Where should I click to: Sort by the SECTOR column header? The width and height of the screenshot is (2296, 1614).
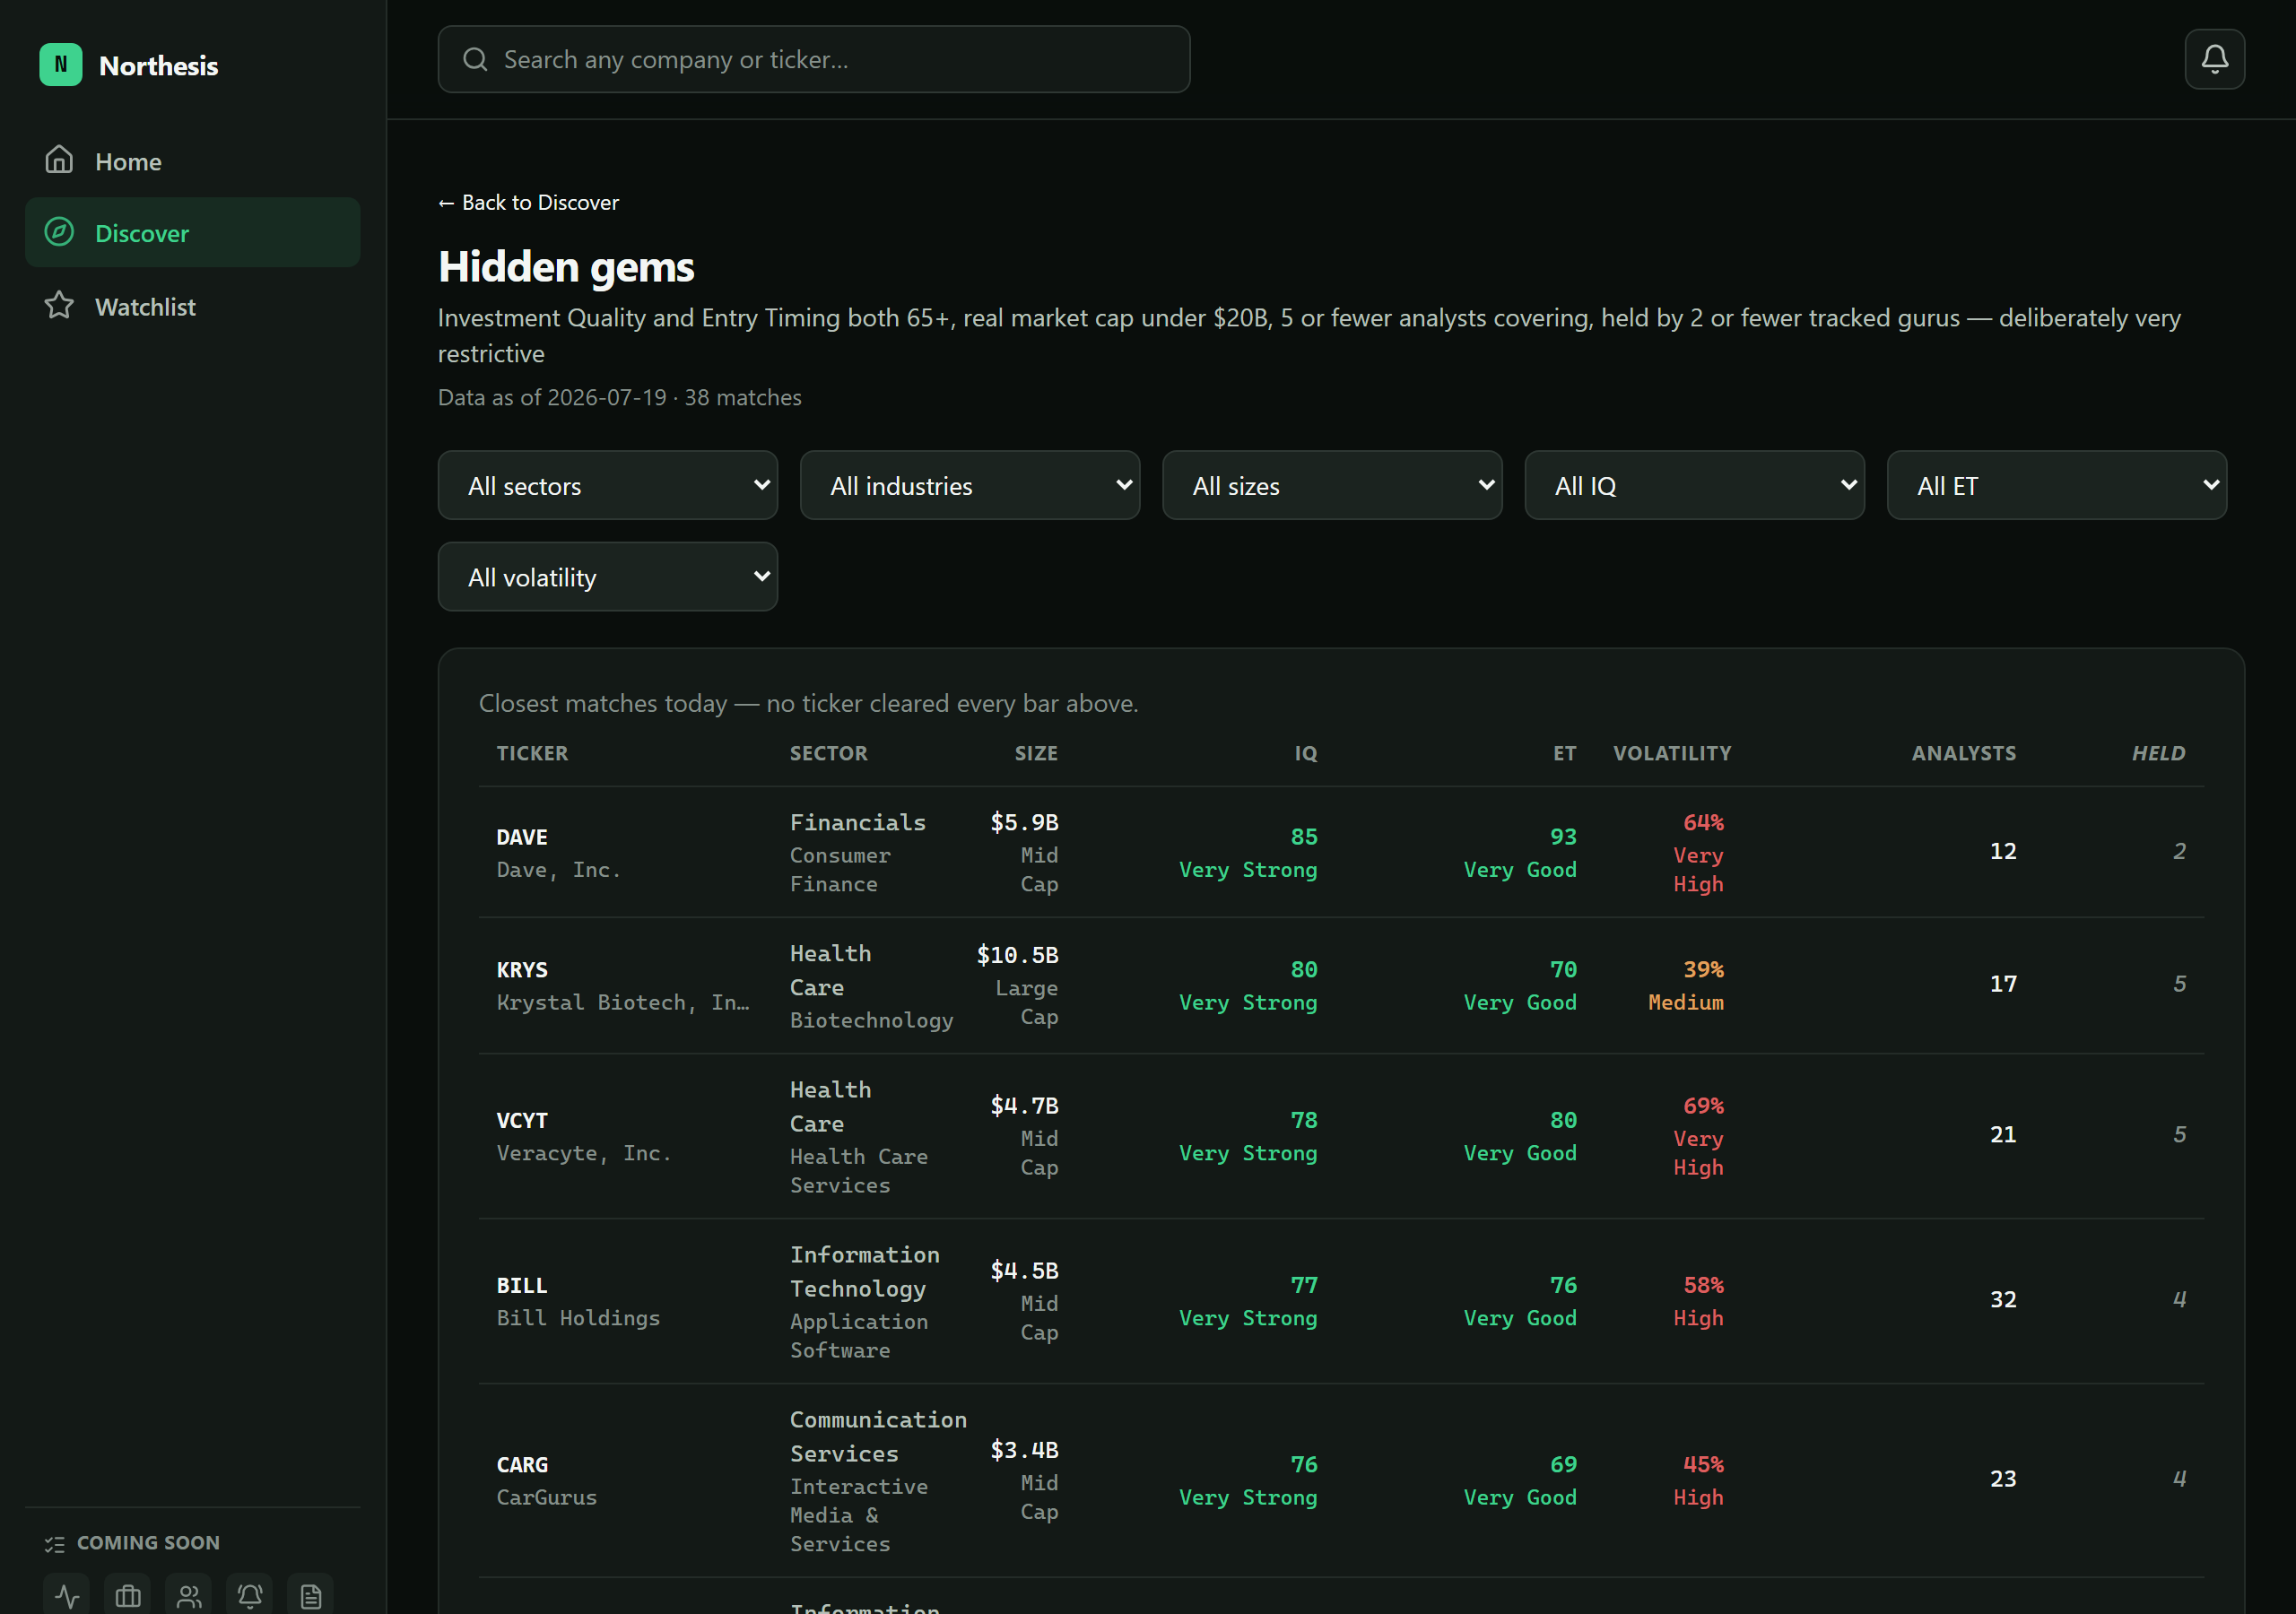tap(828, 753)
